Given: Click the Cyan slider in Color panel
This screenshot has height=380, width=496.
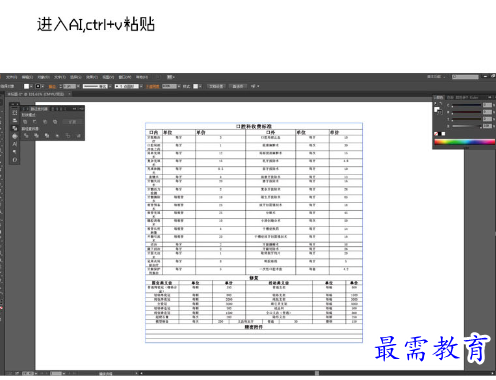Looking at the screenshot, I should click(x=467, y=106).
